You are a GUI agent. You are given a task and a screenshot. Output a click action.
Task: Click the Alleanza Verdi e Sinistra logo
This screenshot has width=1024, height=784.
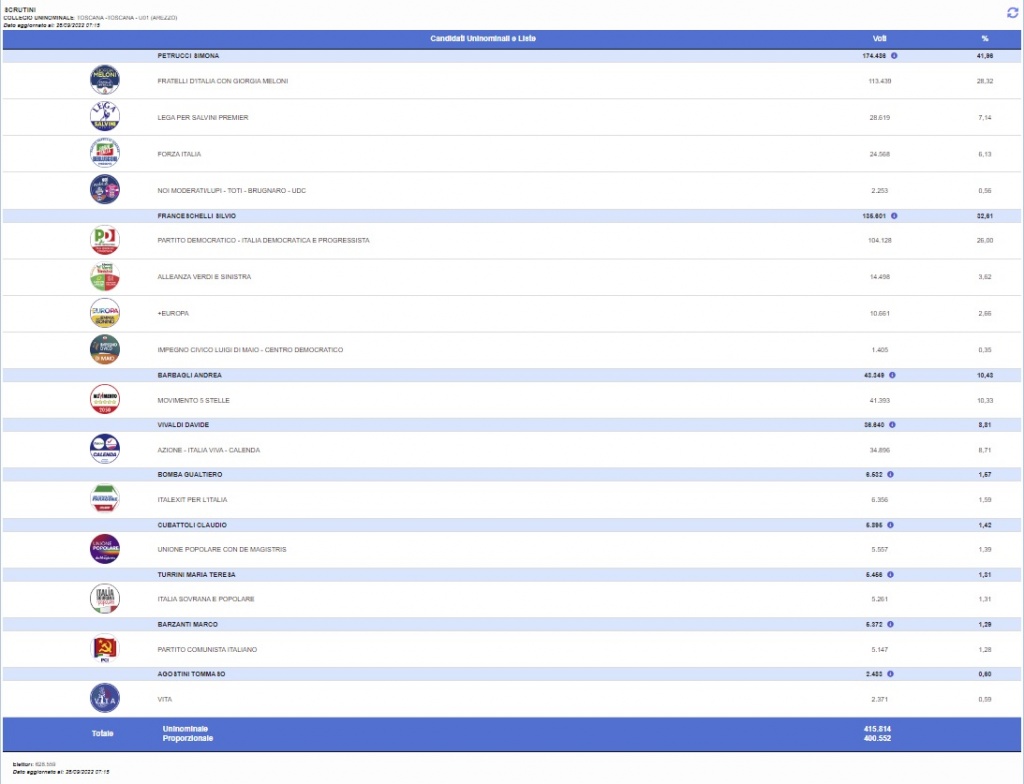(x=105, y=277)
